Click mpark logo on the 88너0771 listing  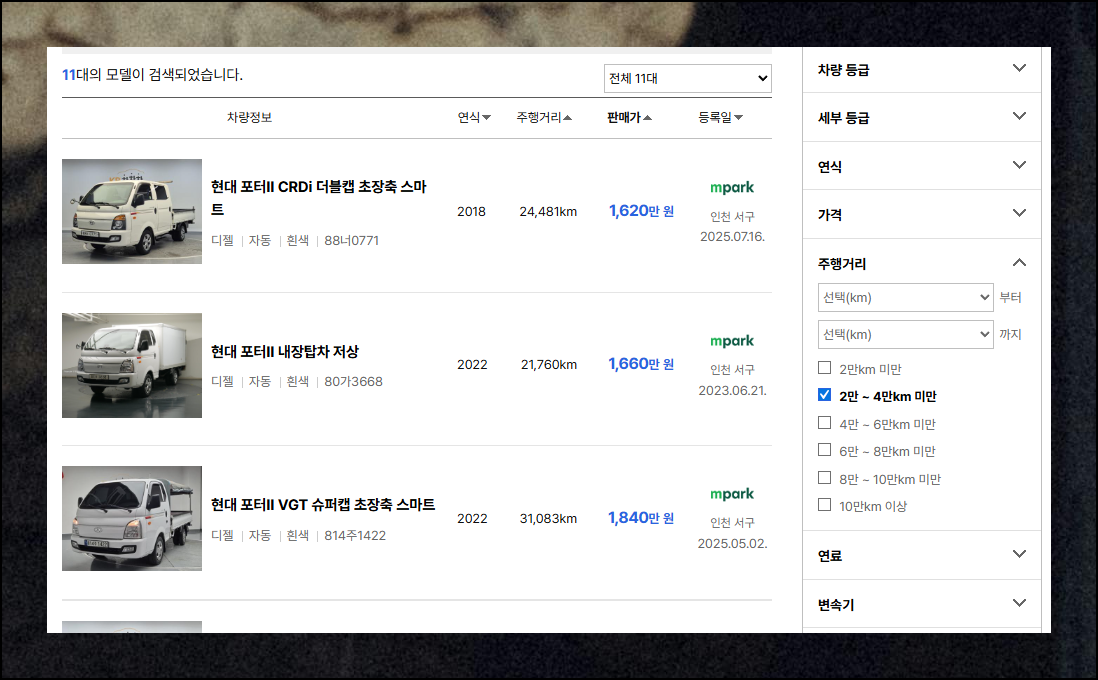click(732, 188)
